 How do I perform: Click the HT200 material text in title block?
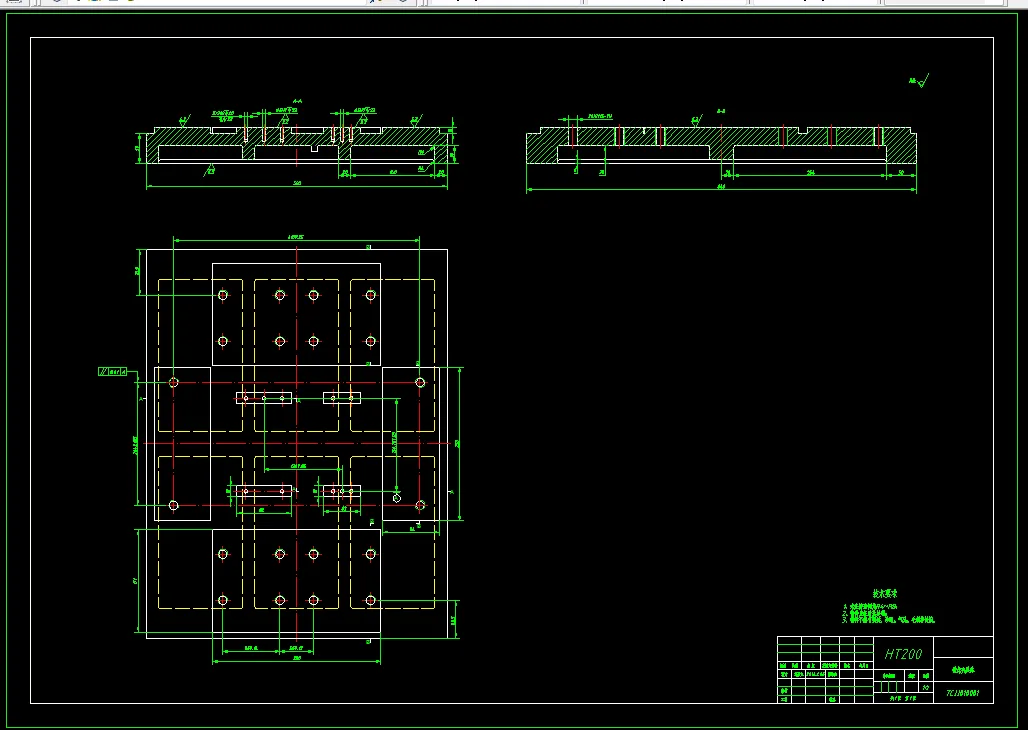(x=903, y=654)
